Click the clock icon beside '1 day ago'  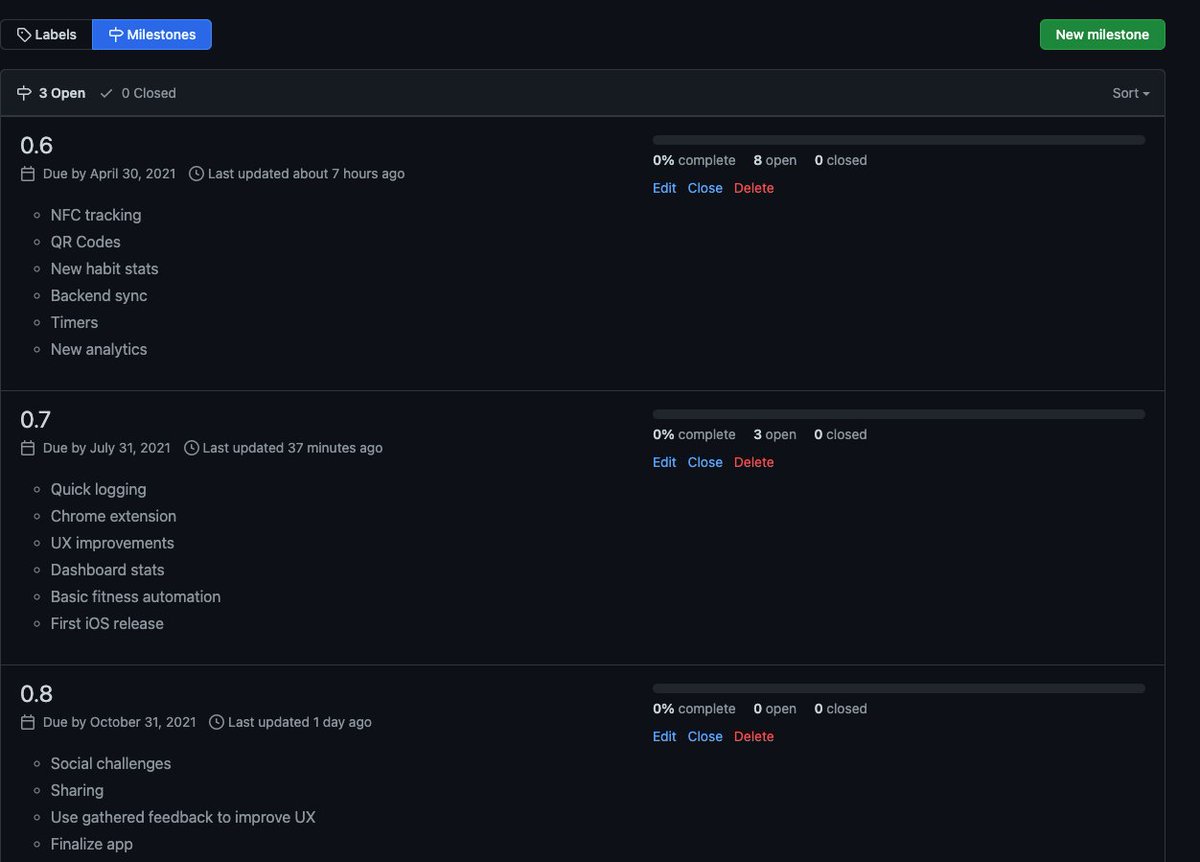(217, 722)
